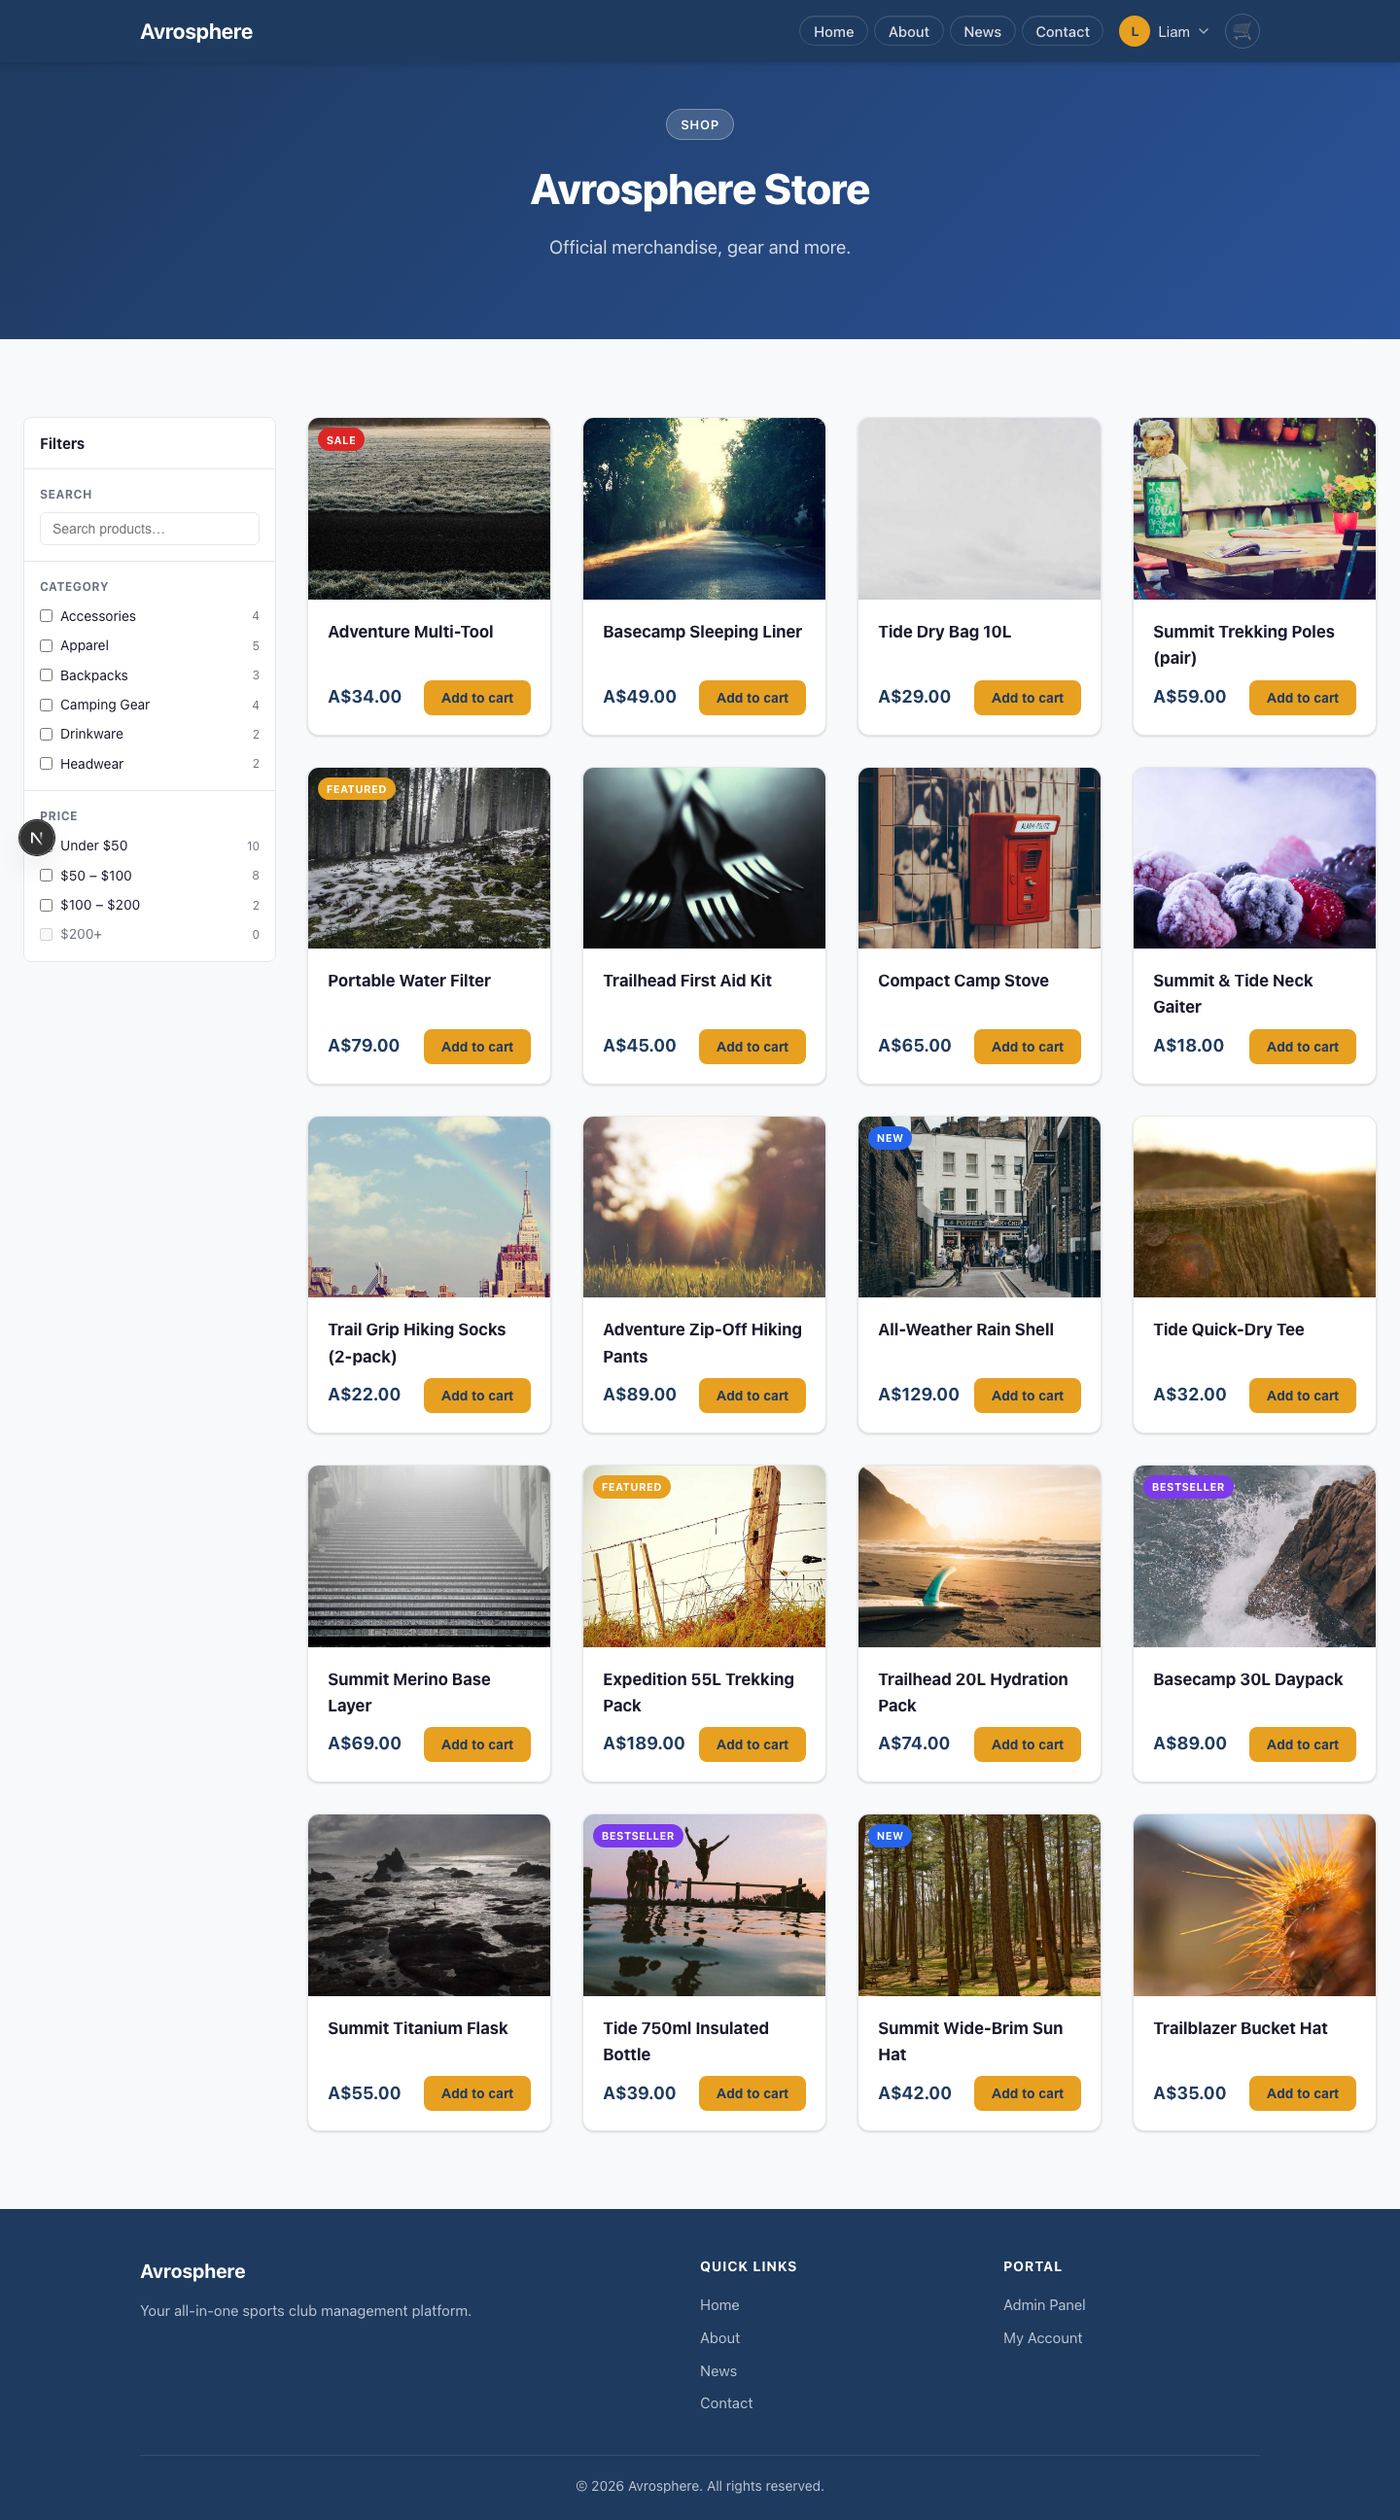Click the footer Contact link
This screenshot has height=2520, width=1400.
[x=726, y=2403]
